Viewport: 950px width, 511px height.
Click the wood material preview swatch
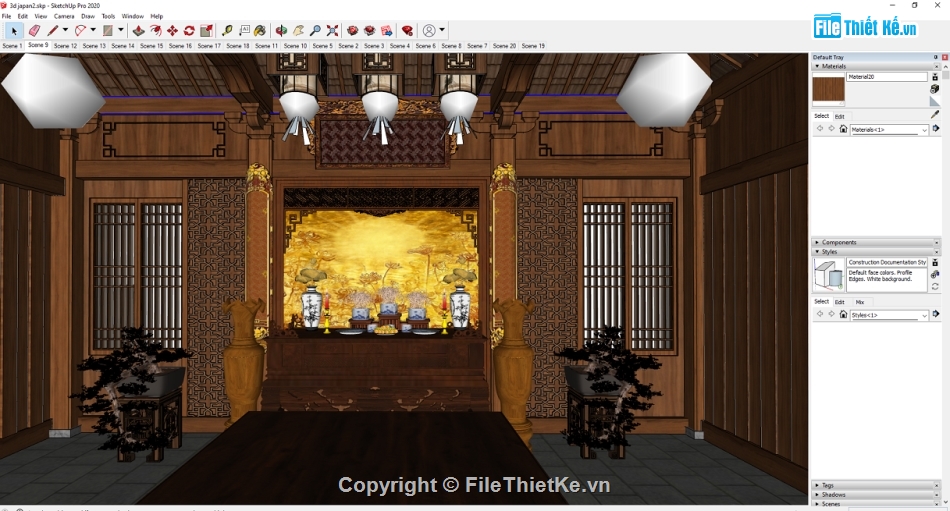click(x=828, y=89)
